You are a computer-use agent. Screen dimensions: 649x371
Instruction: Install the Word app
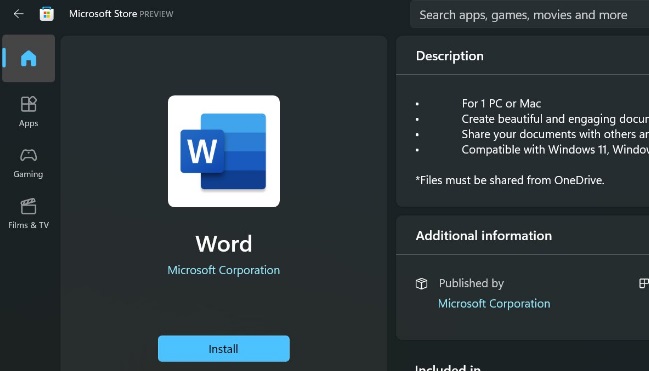(224, 349)
